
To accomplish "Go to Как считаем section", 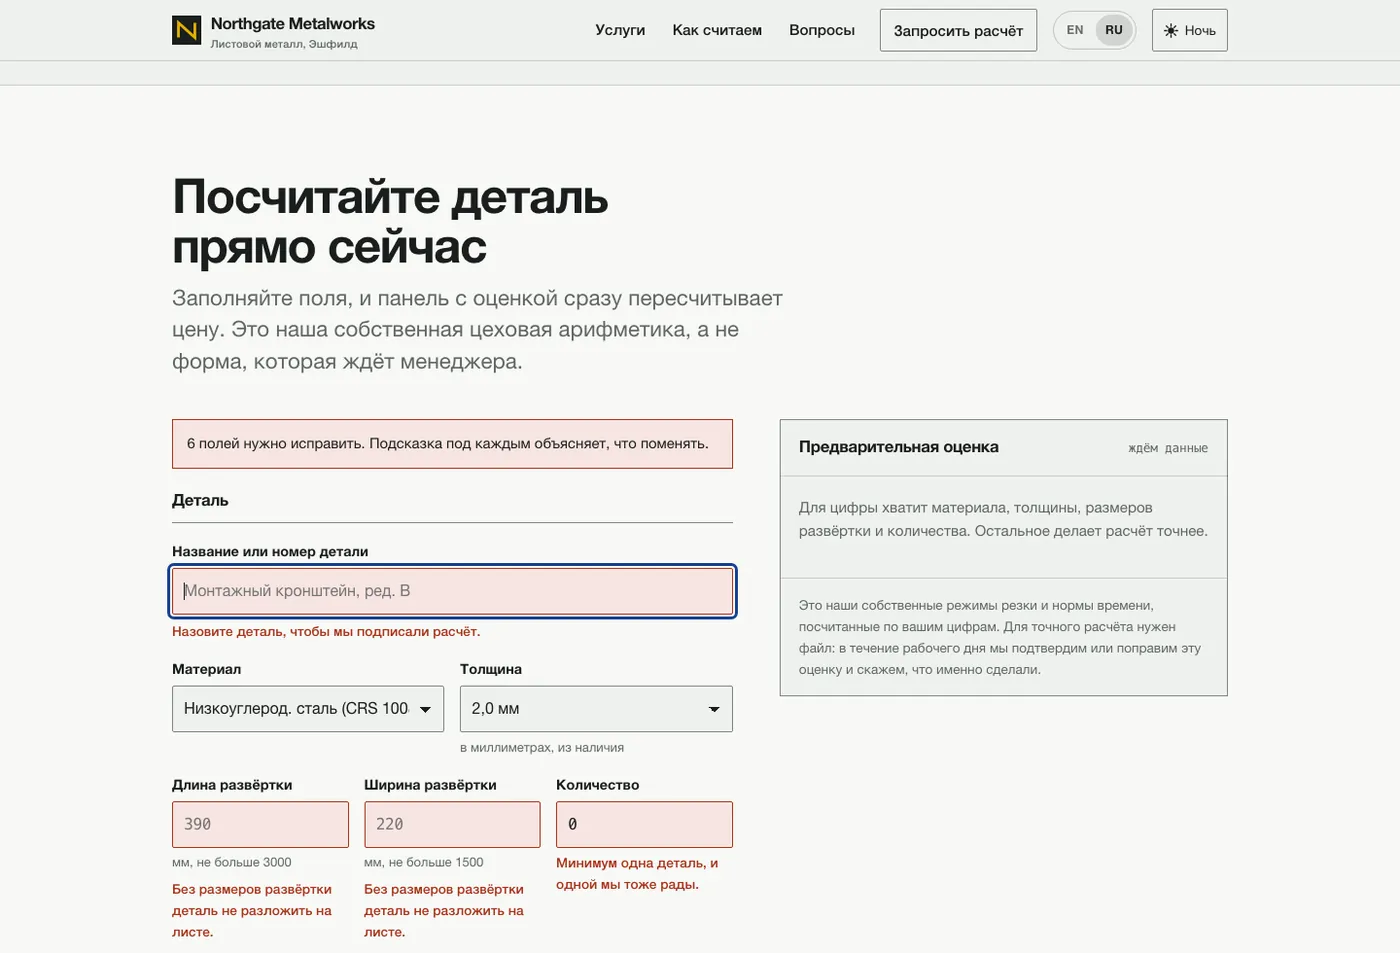I will pos(717,30).
